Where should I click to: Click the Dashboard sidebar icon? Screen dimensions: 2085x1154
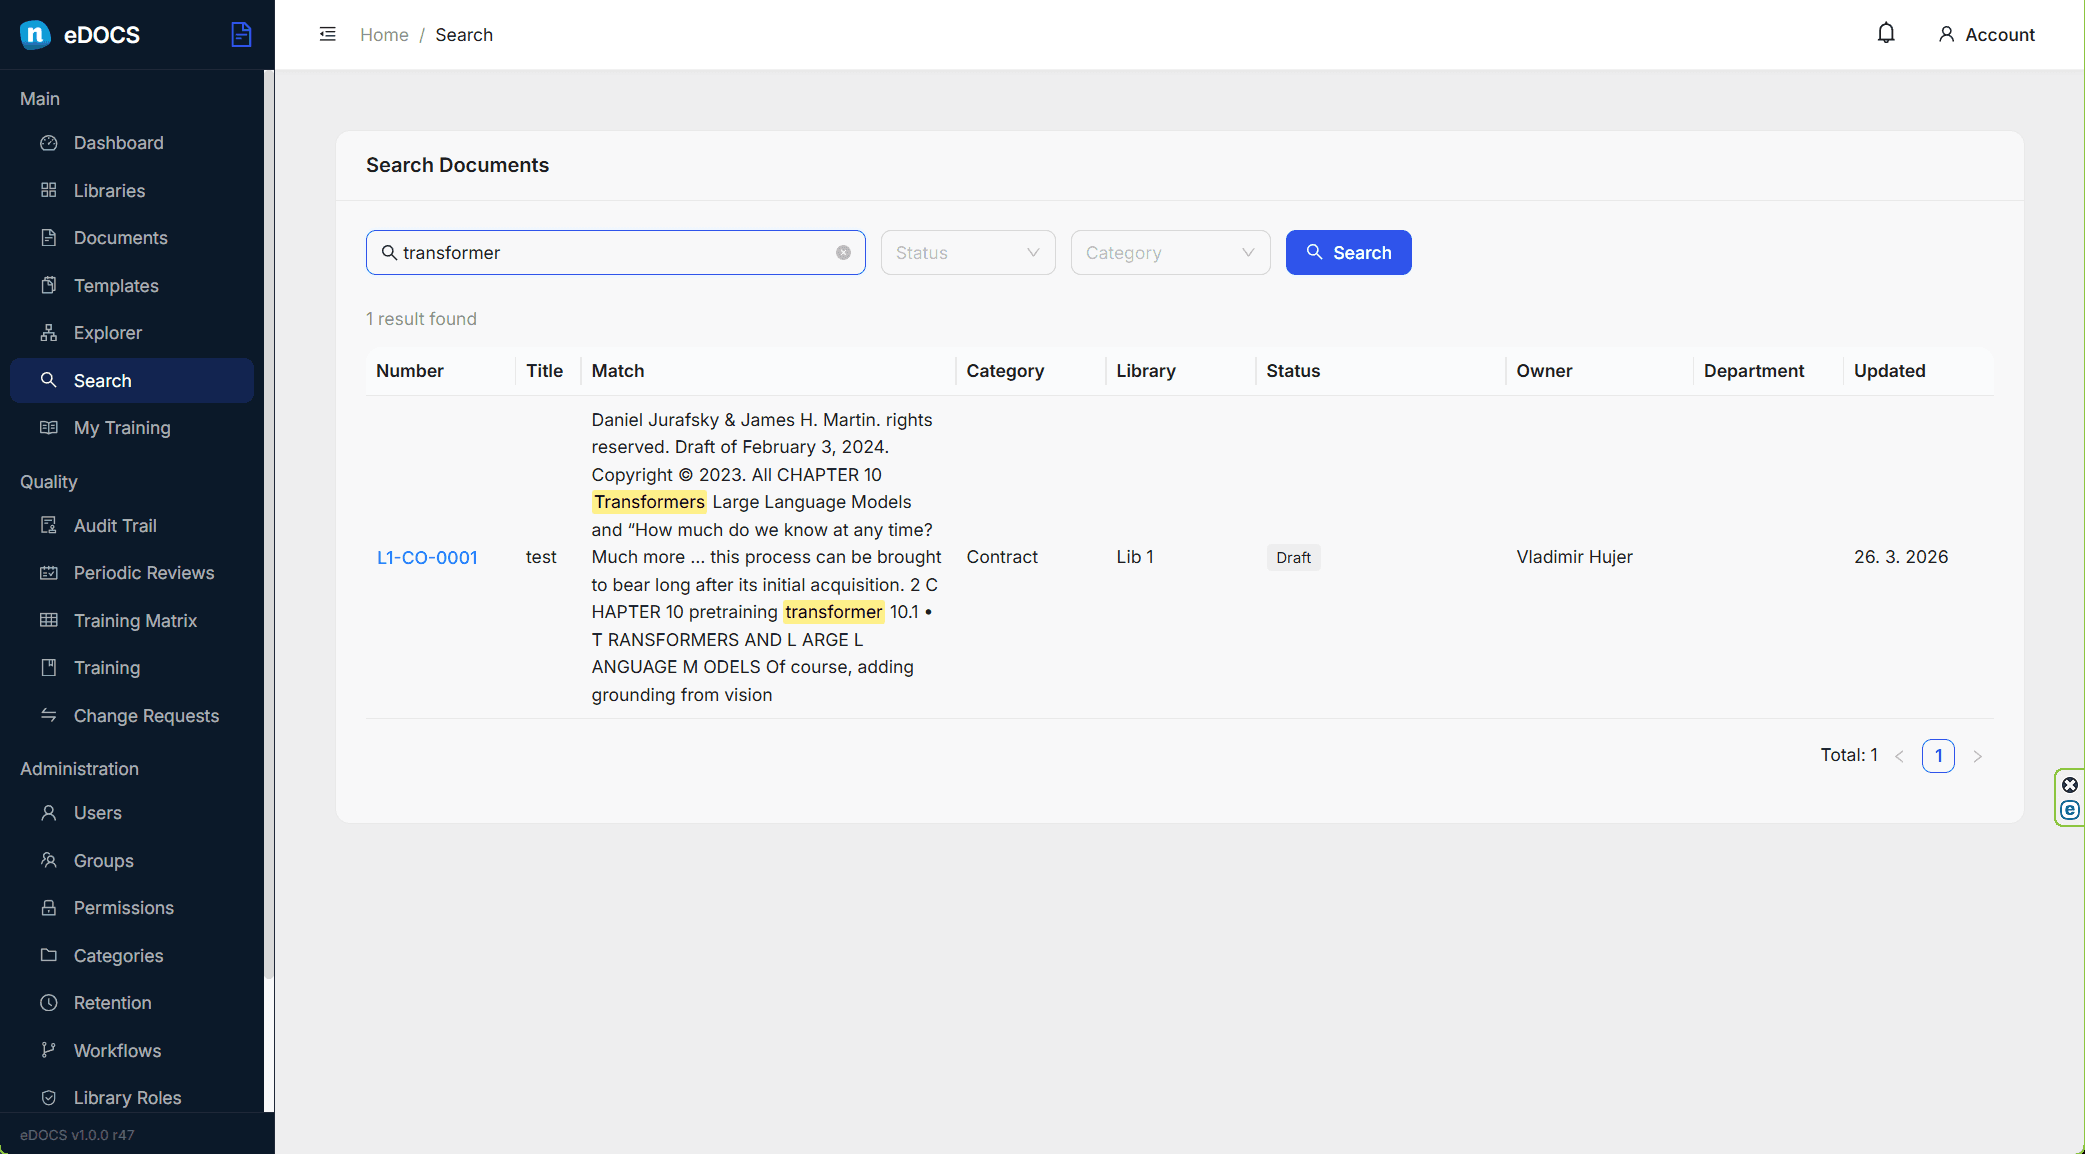coord(49,143)
